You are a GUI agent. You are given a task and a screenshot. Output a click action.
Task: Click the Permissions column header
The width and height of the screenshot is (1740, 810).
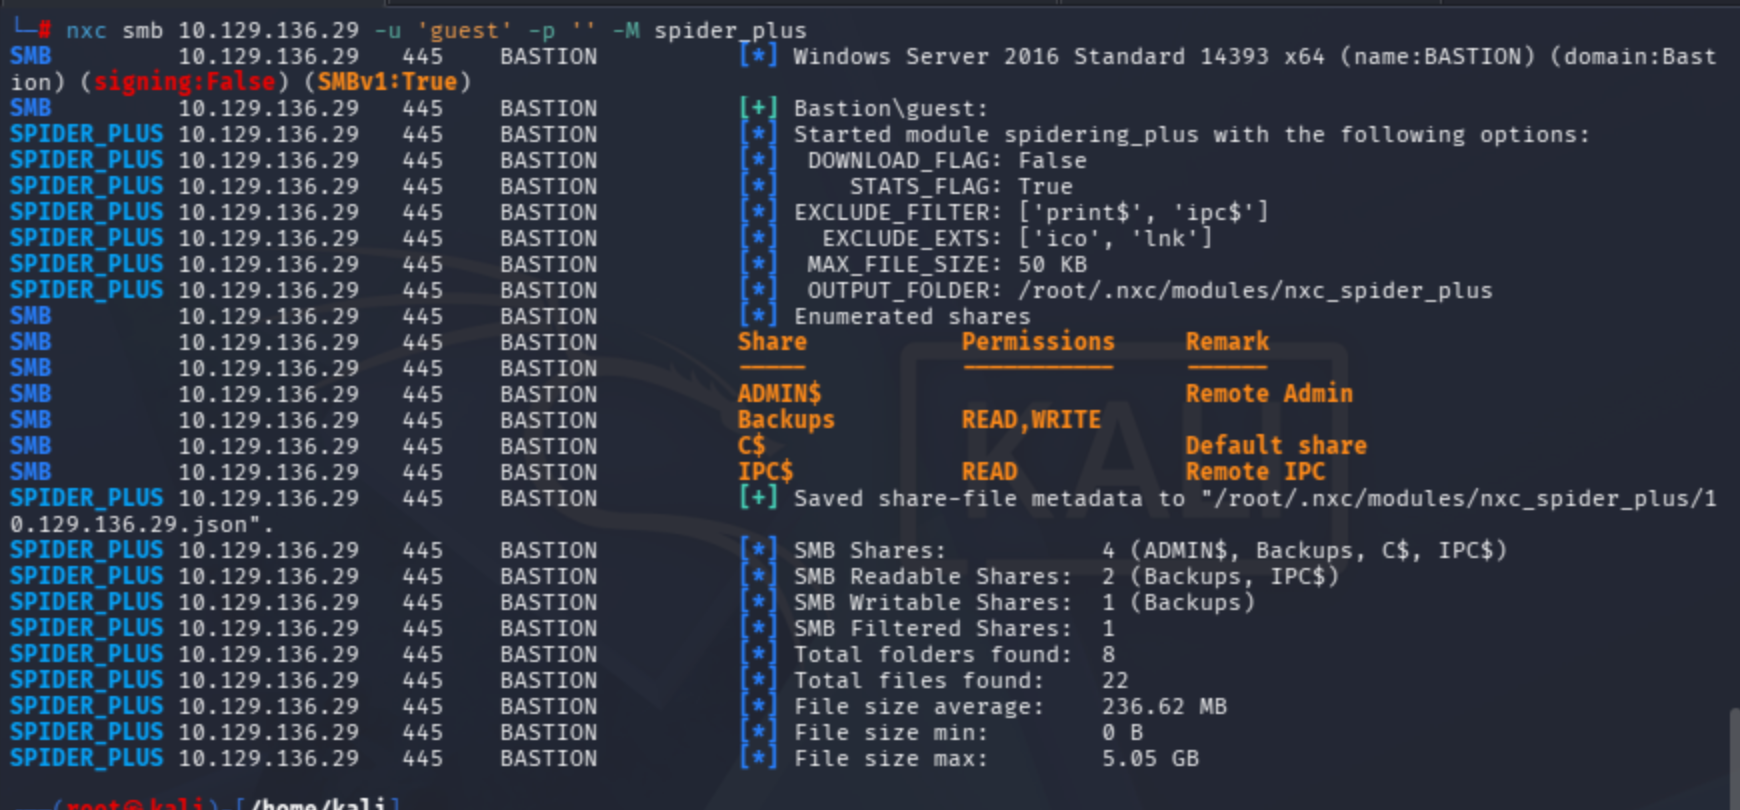pyautogui.click(x=1038, y=342)
